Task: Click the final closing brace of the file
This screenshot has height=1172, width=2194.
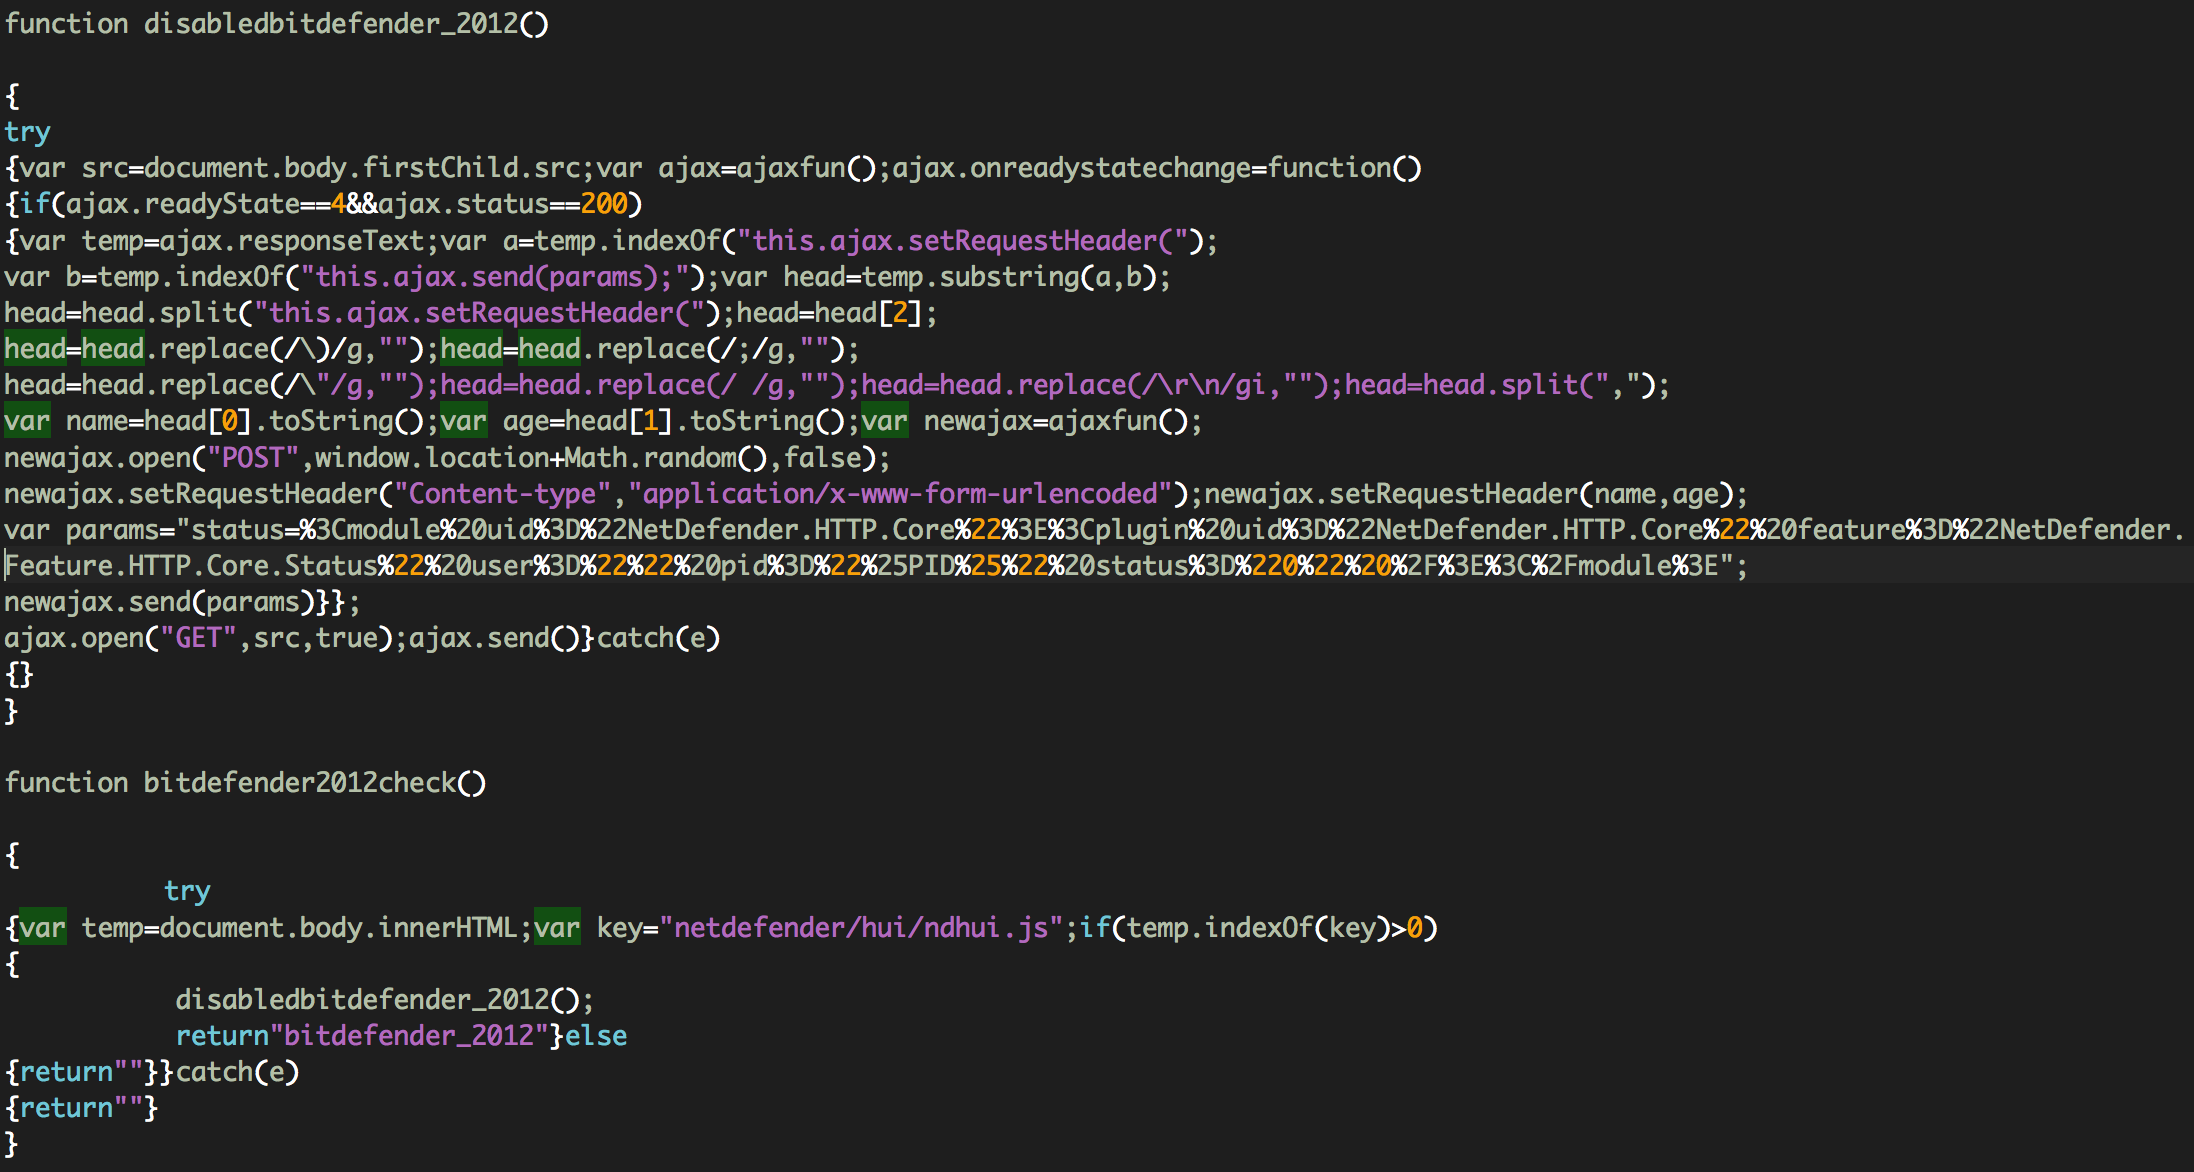Action: point(11,1144)
